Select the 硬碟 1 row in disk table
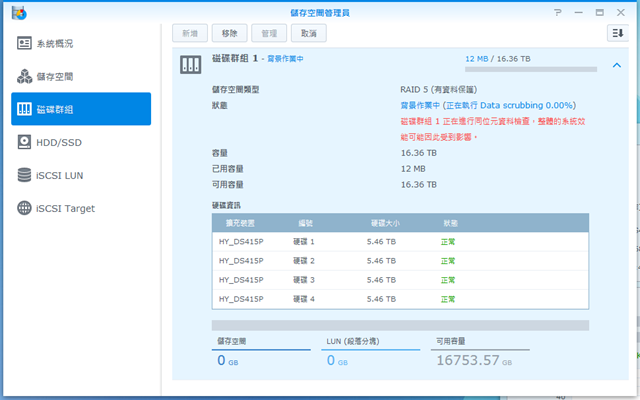Viewport: 640px width, 400px height. [399, 241]
